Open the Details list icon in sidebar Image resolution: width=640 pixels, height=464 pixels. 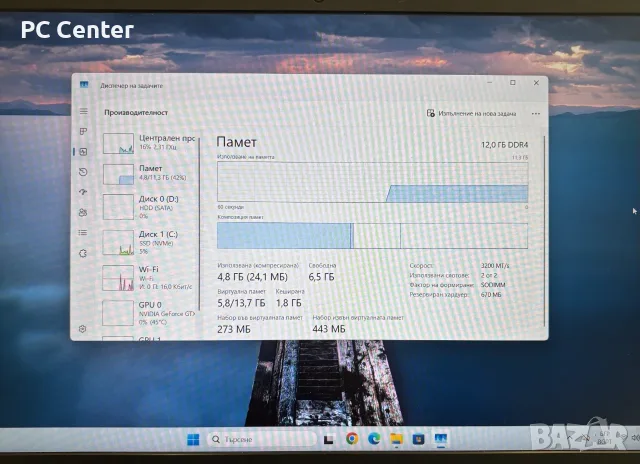83,233
